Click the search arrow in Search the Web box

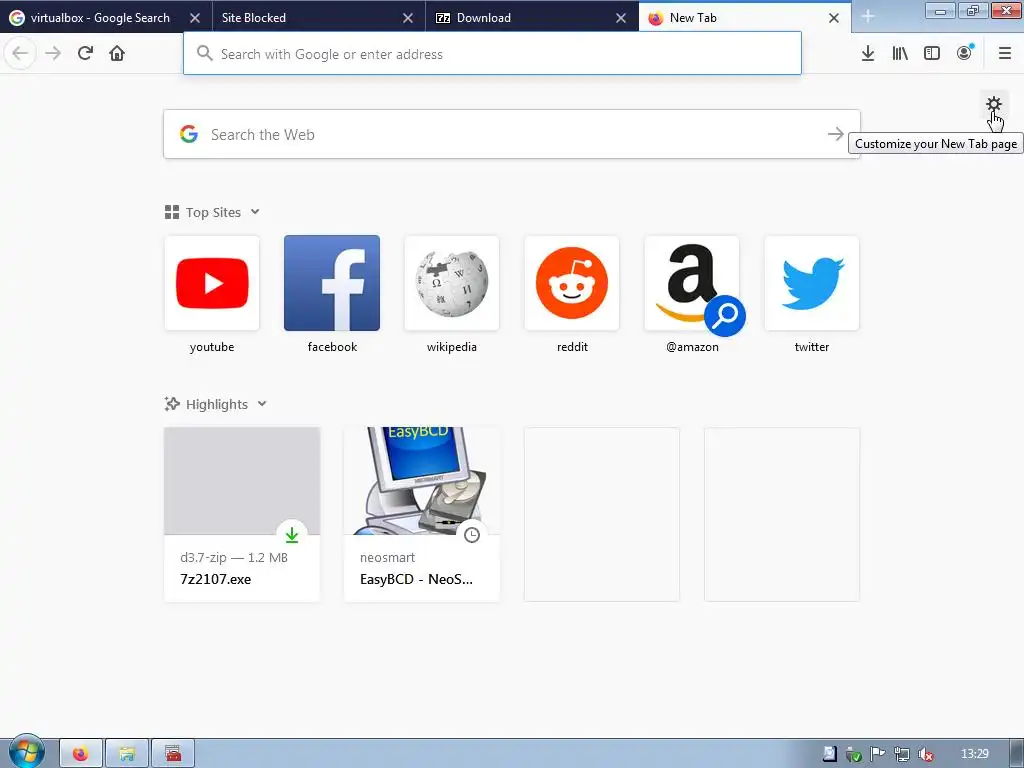pos(836,135)
